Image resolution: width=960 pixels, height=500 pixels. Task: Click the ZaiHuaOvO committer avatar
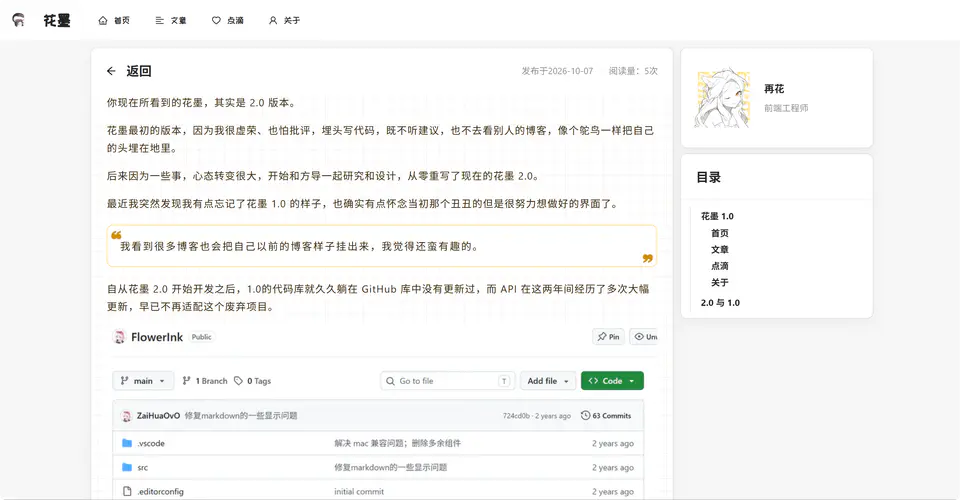point(126,416)
